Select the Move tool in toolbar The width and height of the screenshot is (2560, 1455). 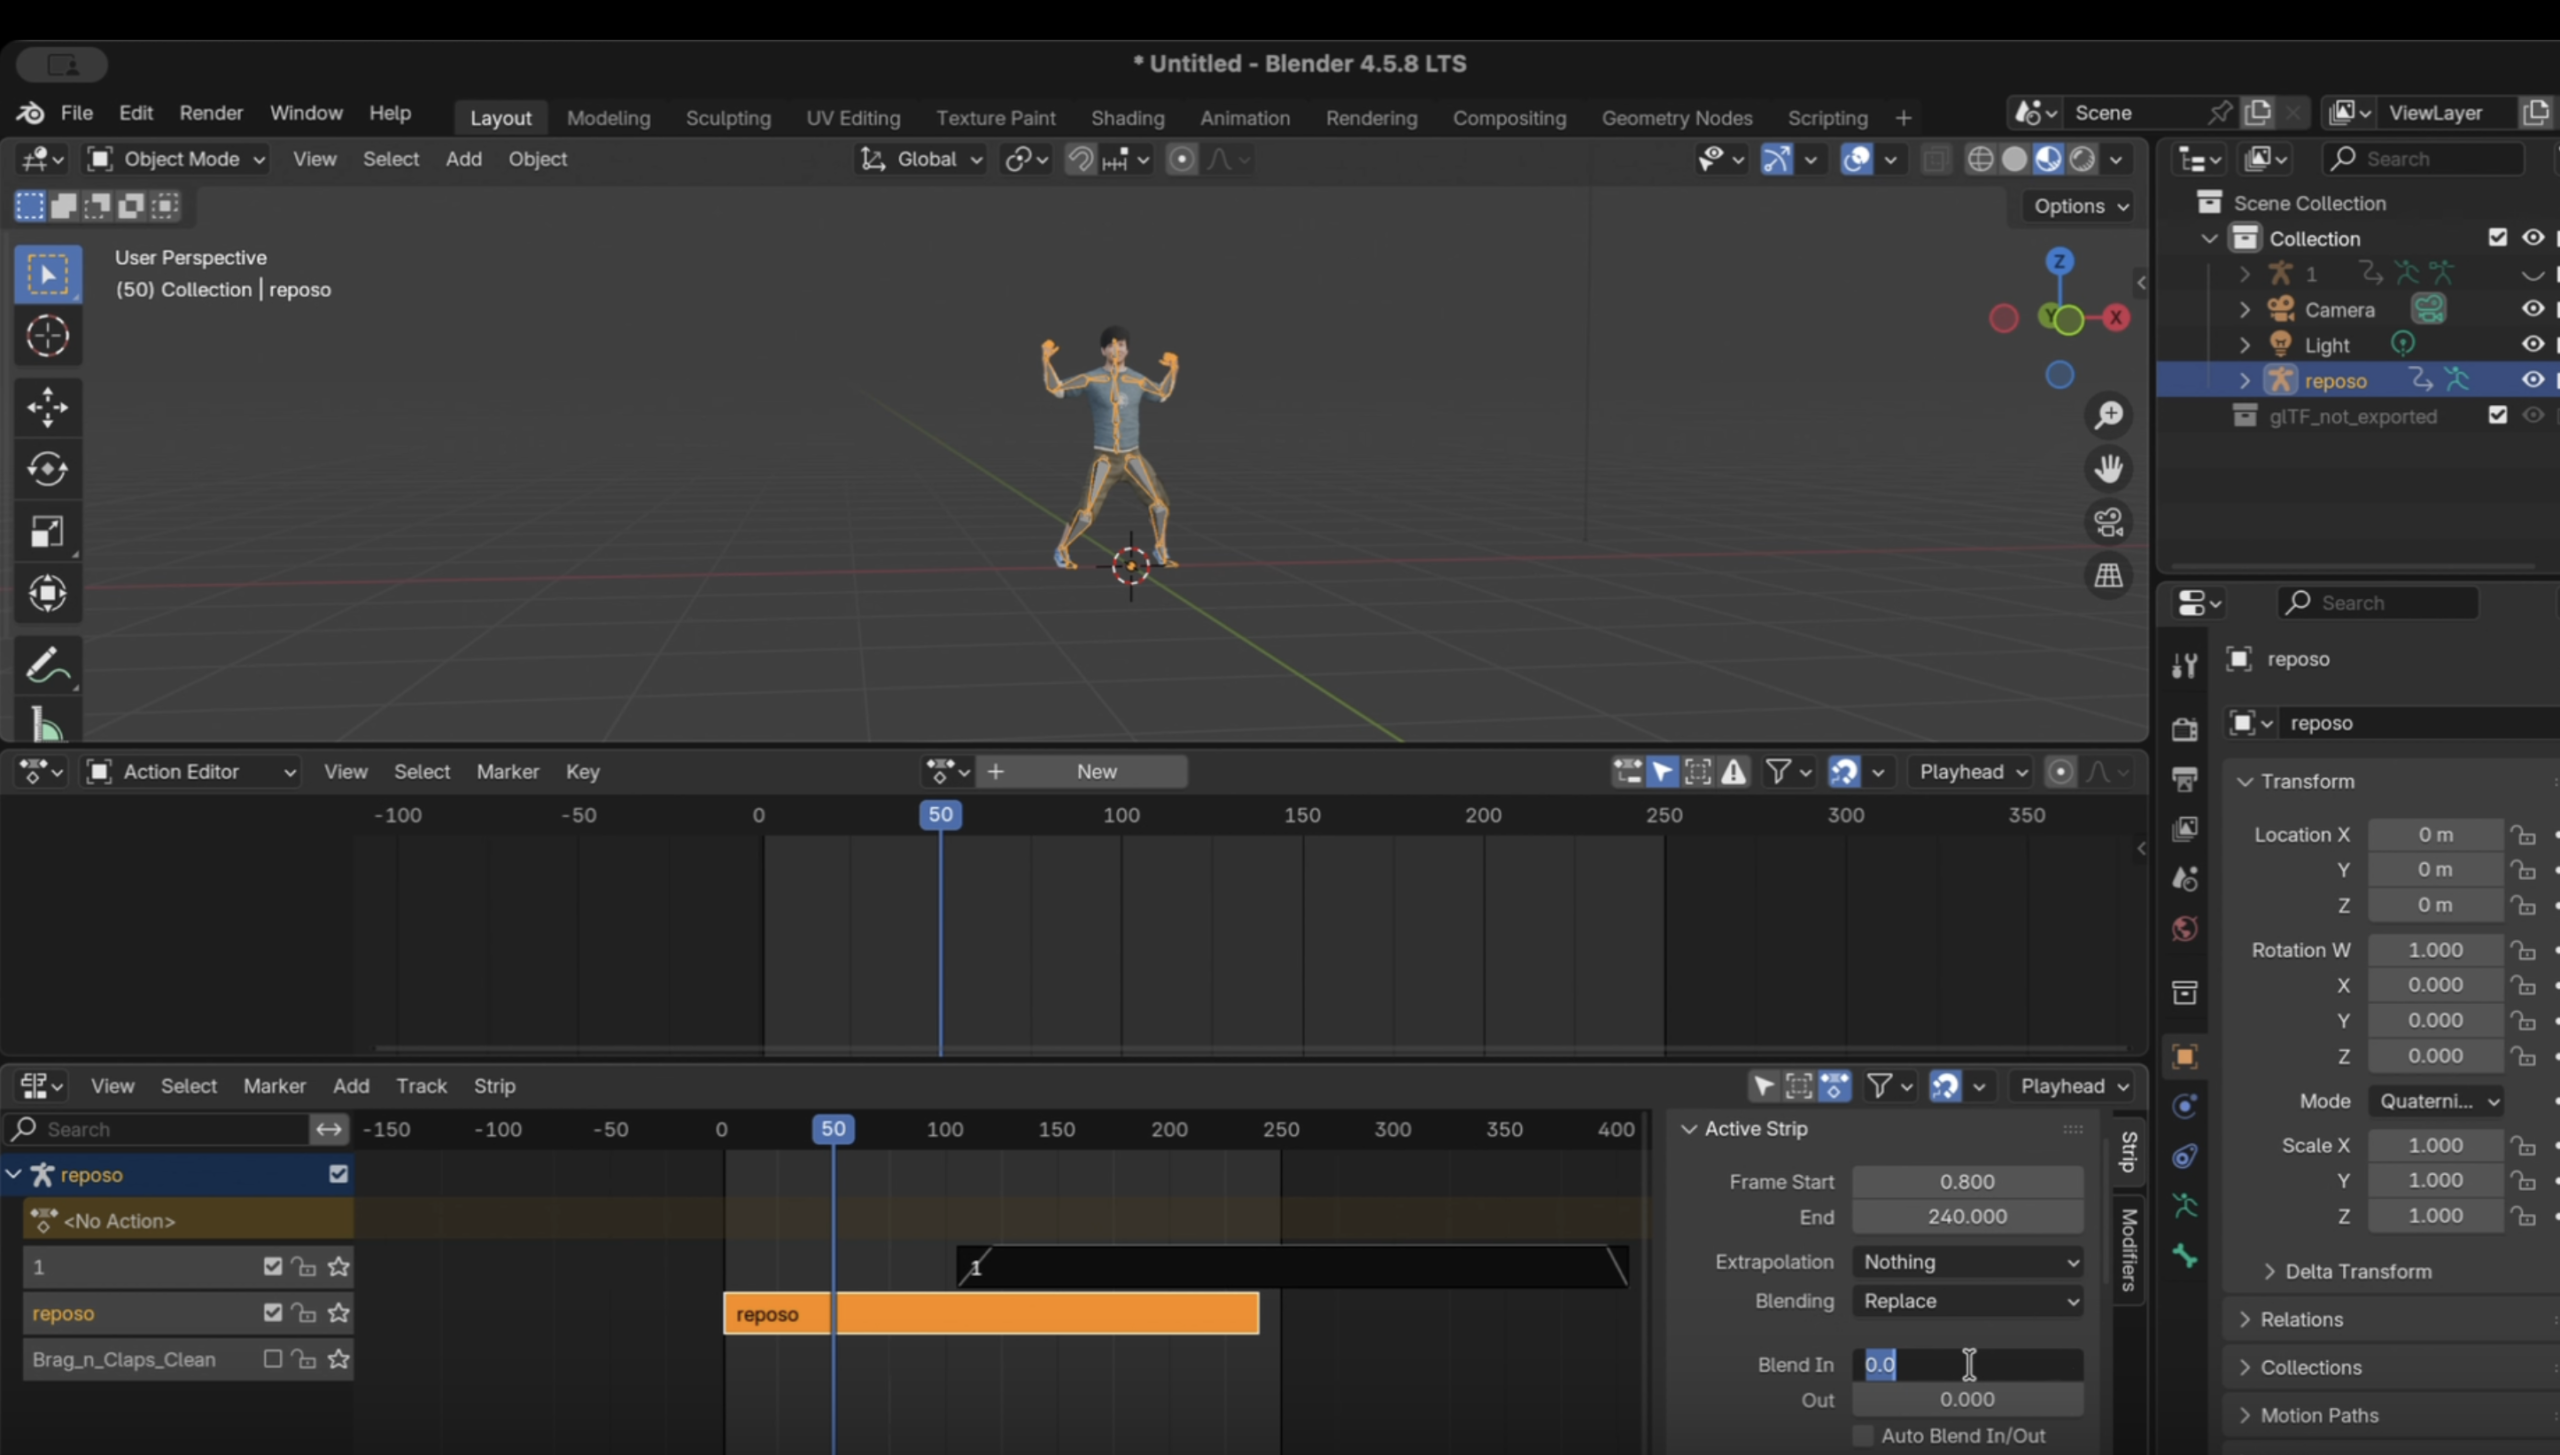click(47, 407)
